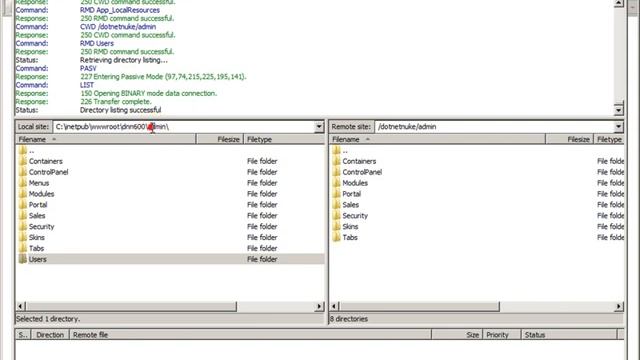Click the 'Selected 1 directory.' status text

pyautogui.click(x=48, y=319)
